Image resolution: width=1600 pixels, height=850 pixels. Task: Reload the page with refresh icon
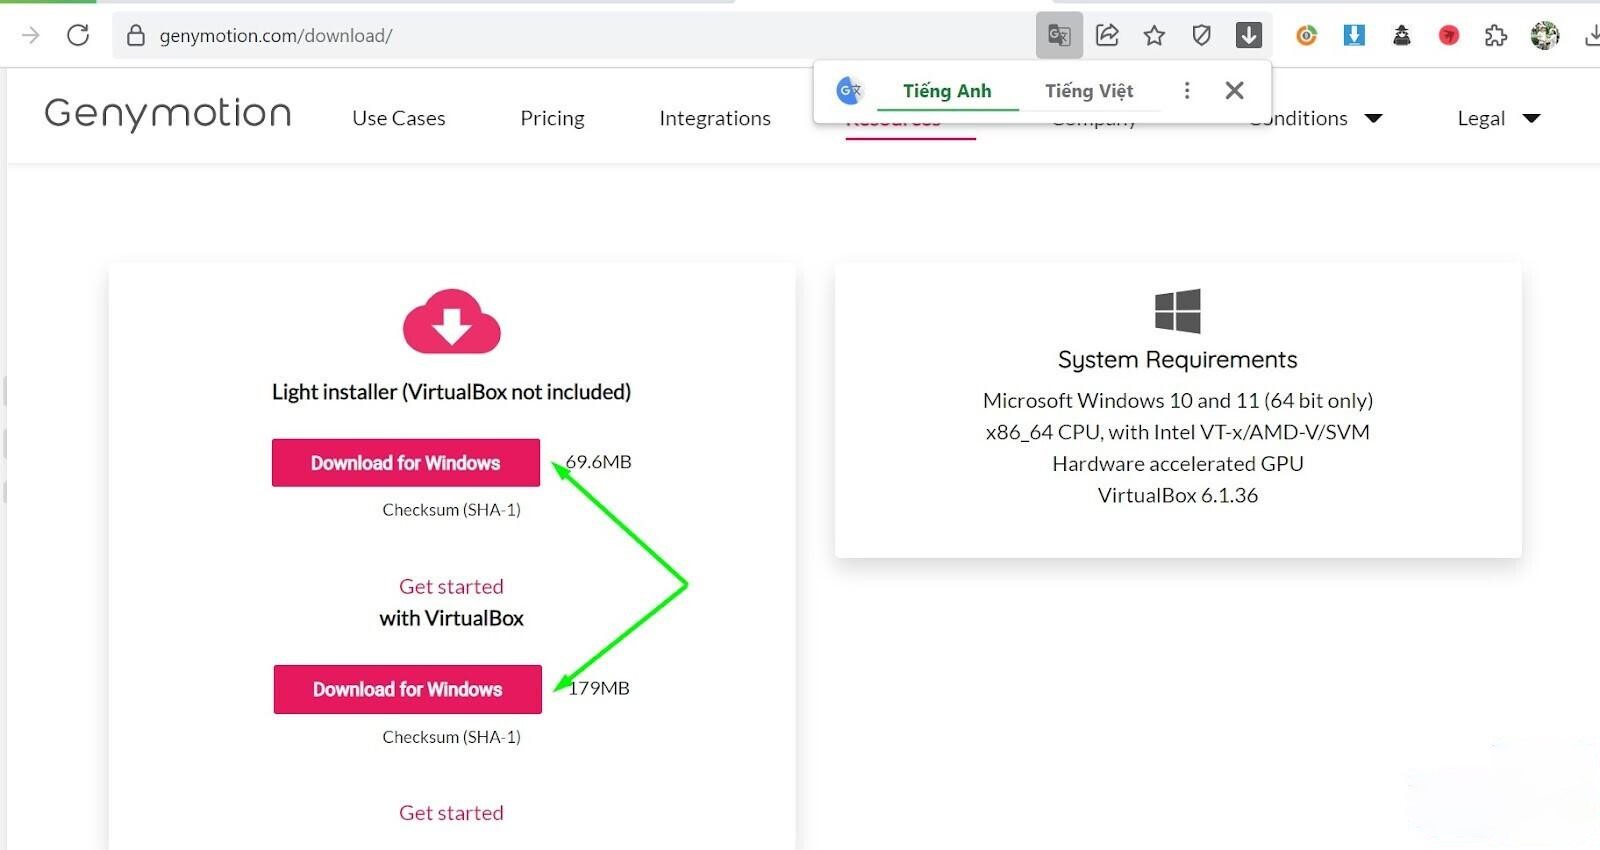click(78, 35)
